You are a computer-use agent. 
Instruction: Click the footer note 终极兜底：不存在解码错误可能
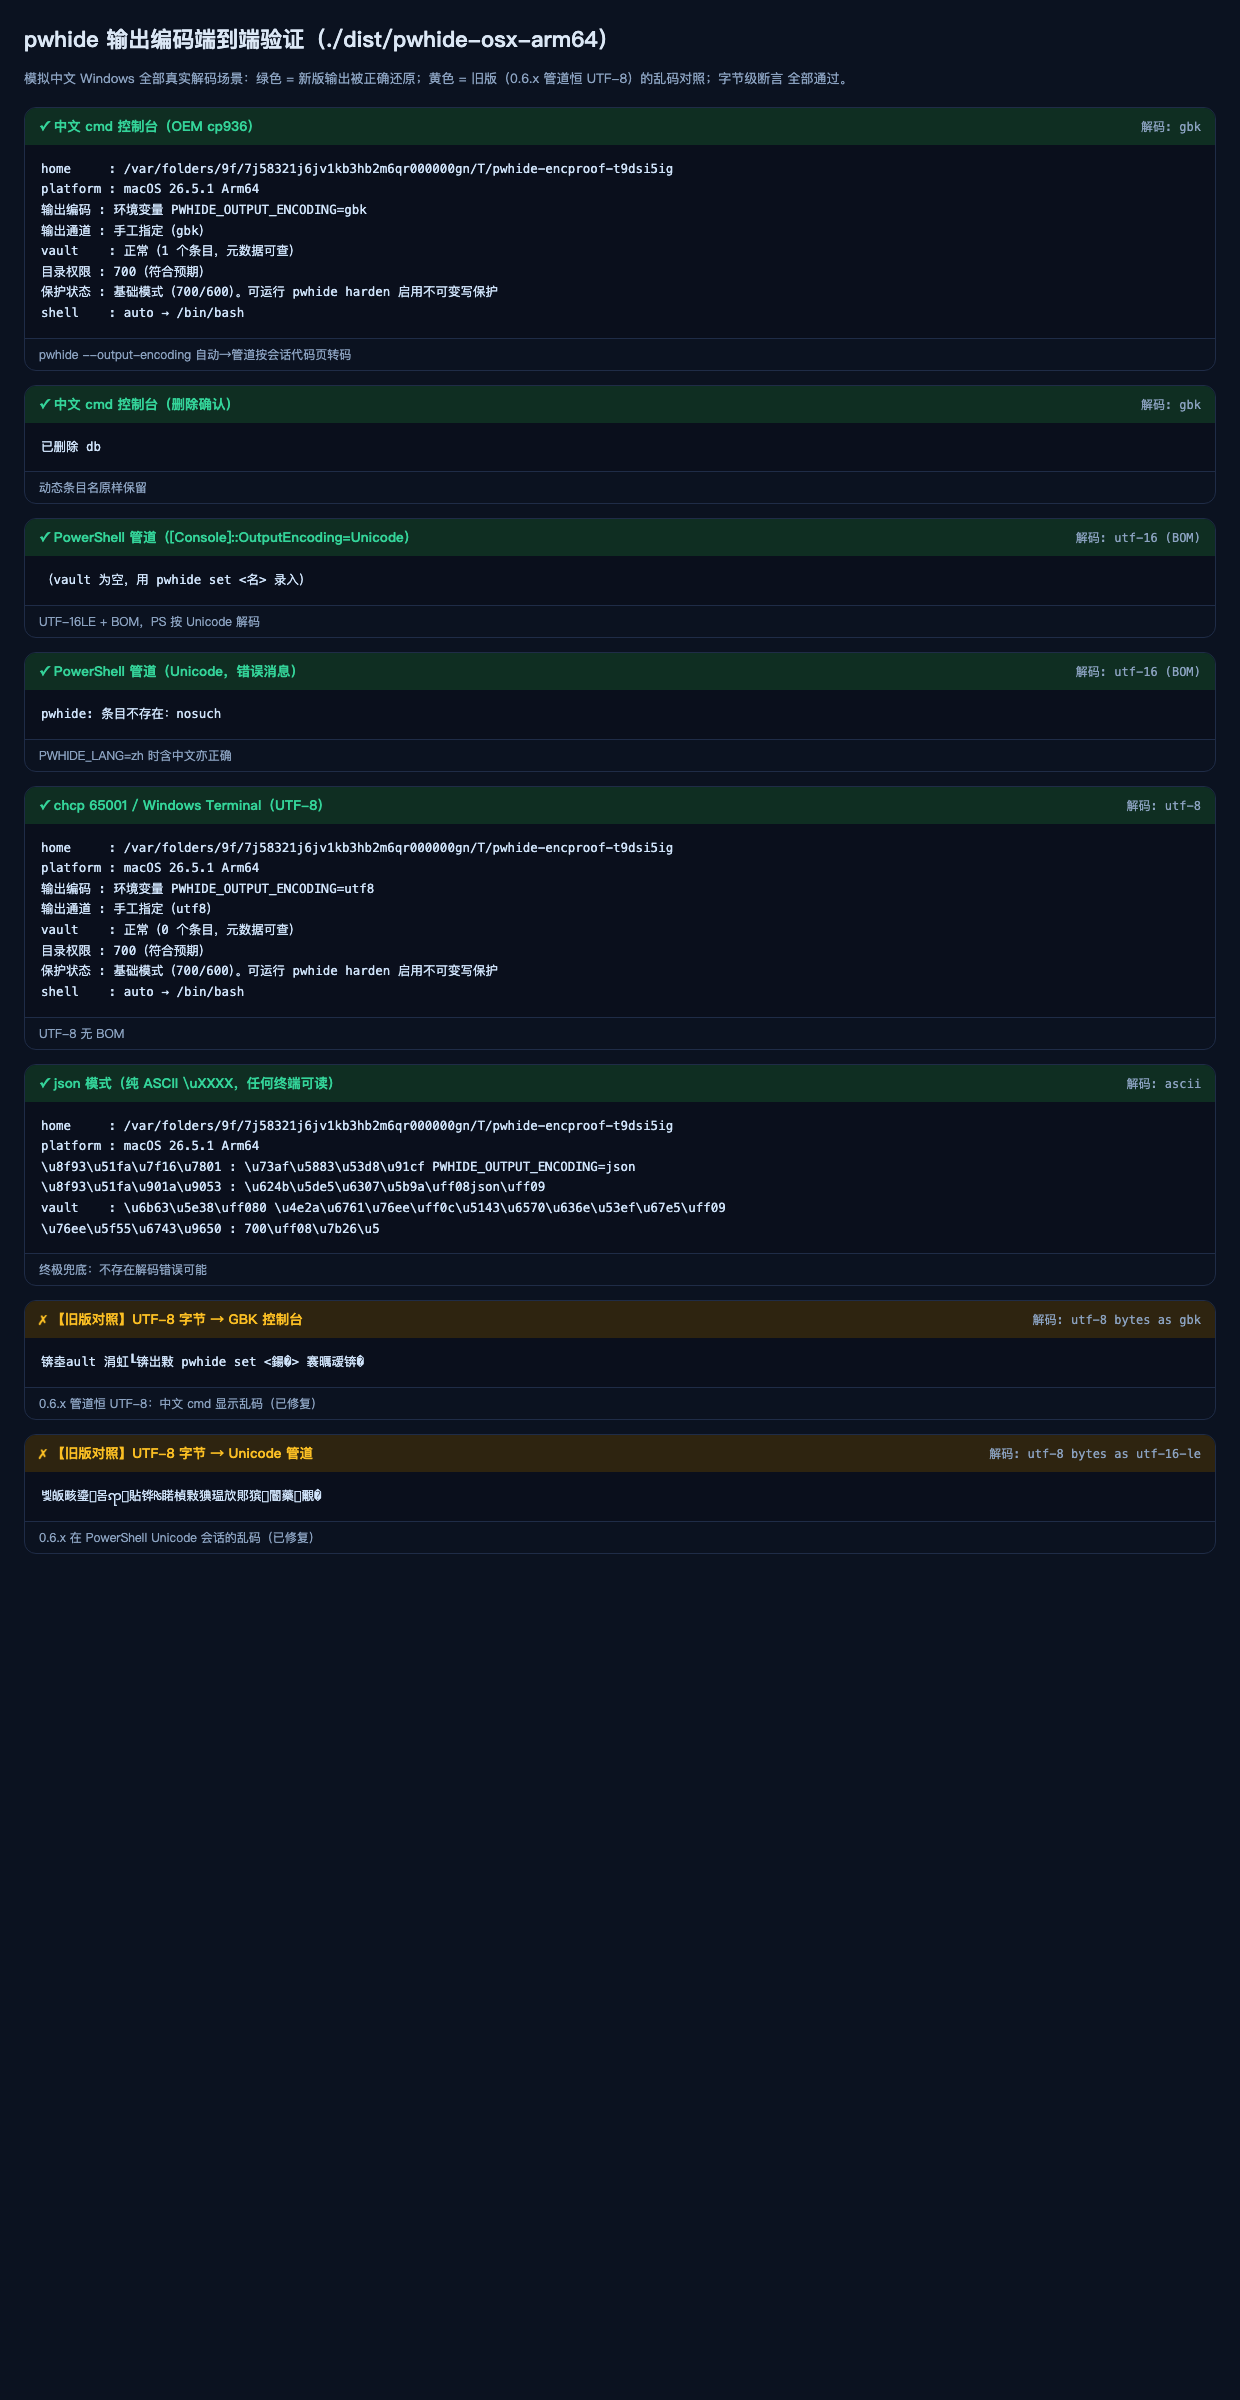click(x=123, y=1269)
